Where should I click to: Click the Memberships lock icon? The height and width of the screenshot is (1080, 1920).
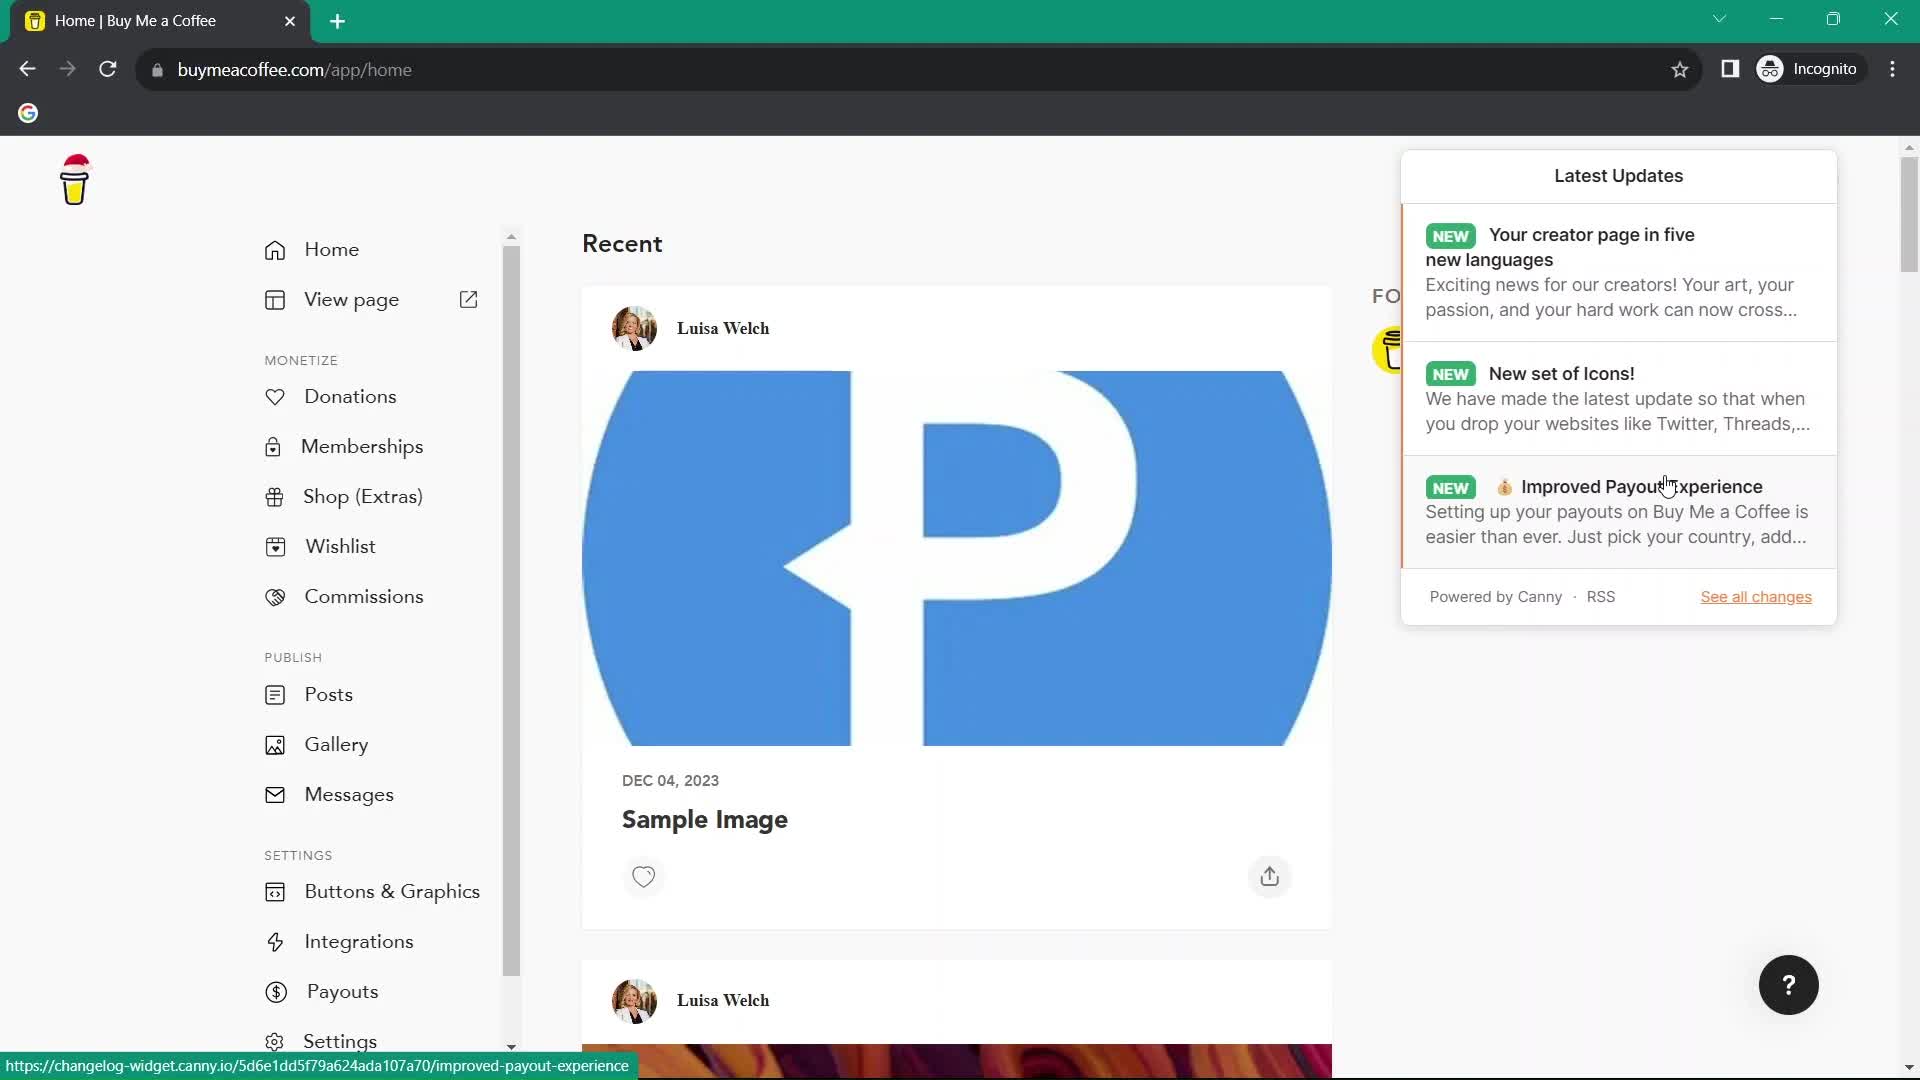[x=273, y=447]
